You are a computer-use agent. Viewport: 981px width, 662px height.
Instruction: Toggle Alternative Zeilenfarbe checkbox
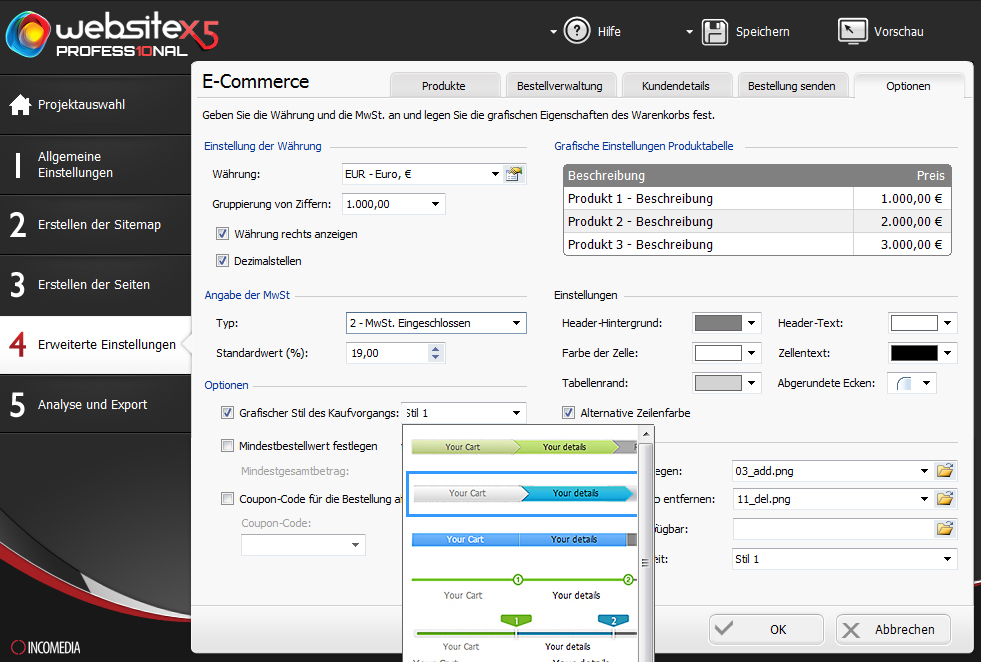coord(568,412)
